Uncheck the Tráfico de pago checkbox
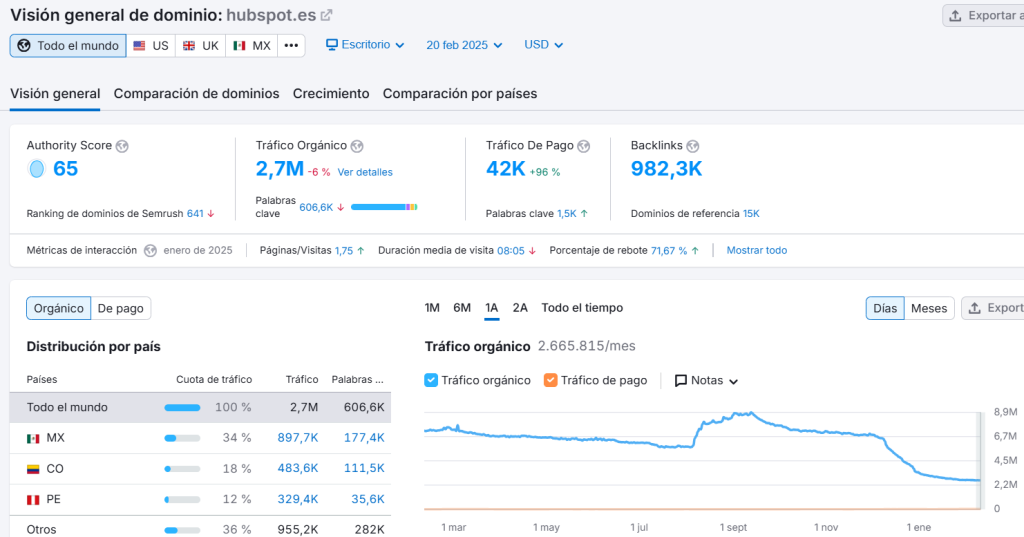Viewport: 1024px width, 537px height. point(551,380)
